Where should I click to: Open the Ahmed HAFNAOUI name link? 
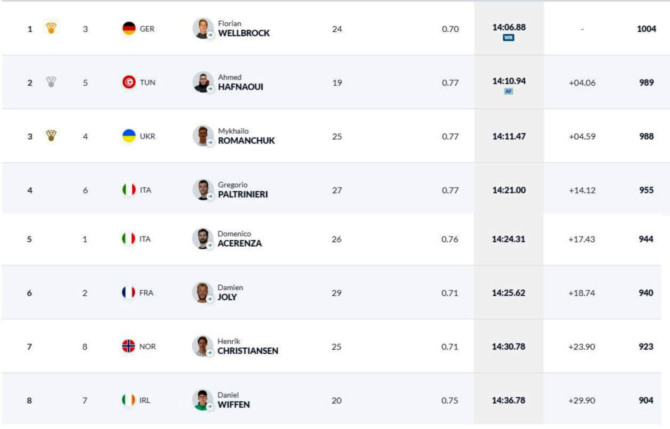(241, 82)
